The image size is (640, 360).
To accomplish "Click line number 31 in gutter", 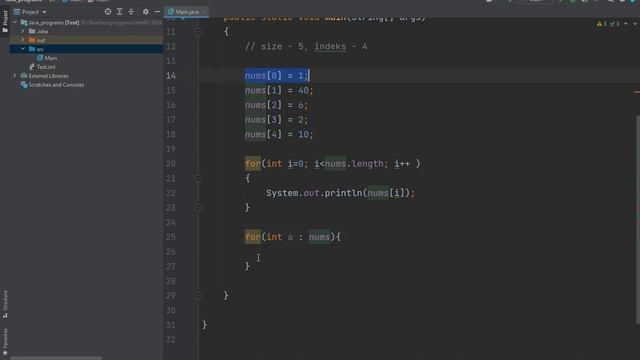I will tap(171, 325).
